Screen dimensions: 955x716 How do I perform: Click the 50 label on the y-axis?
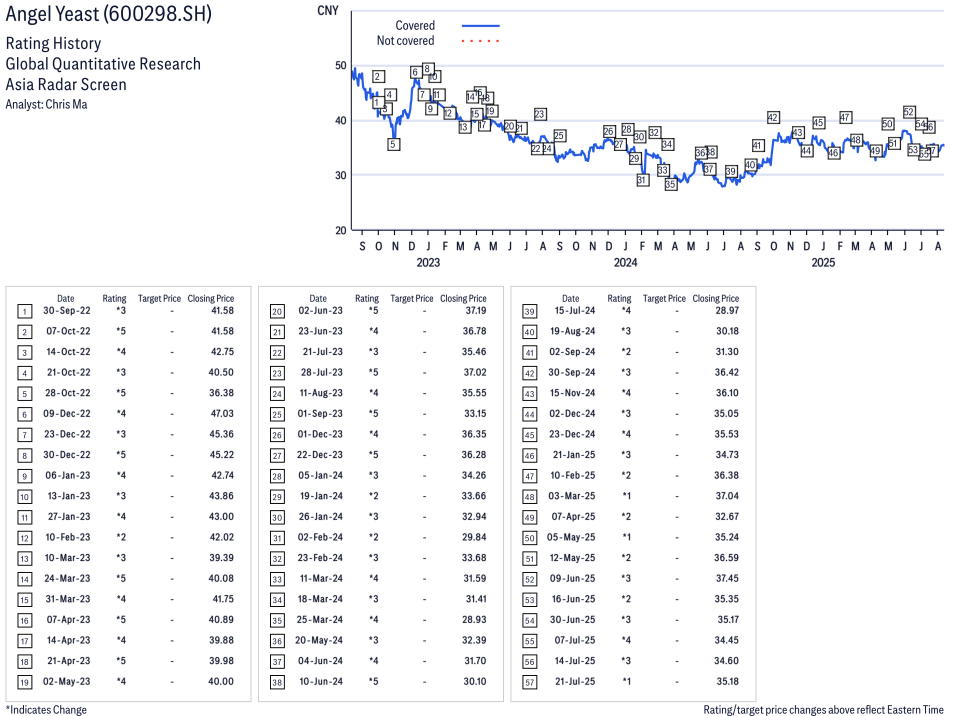340,66
